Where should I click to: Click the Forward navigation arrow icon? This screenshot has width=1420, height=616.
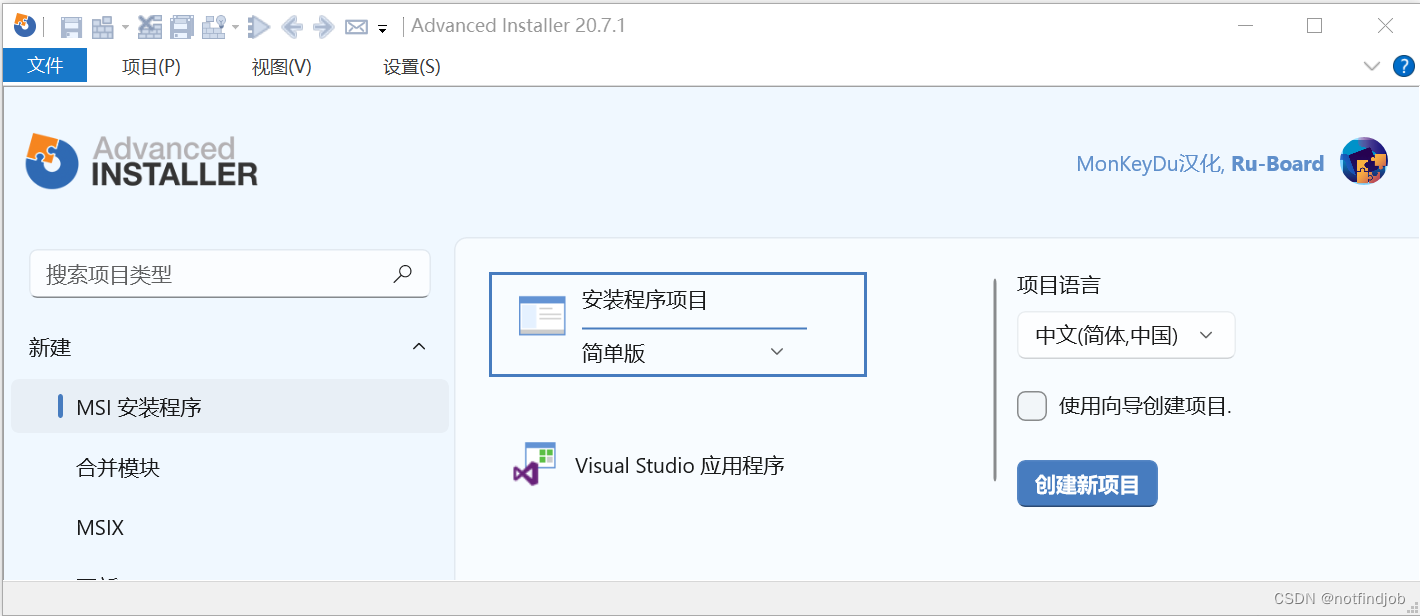coord(322,26)
